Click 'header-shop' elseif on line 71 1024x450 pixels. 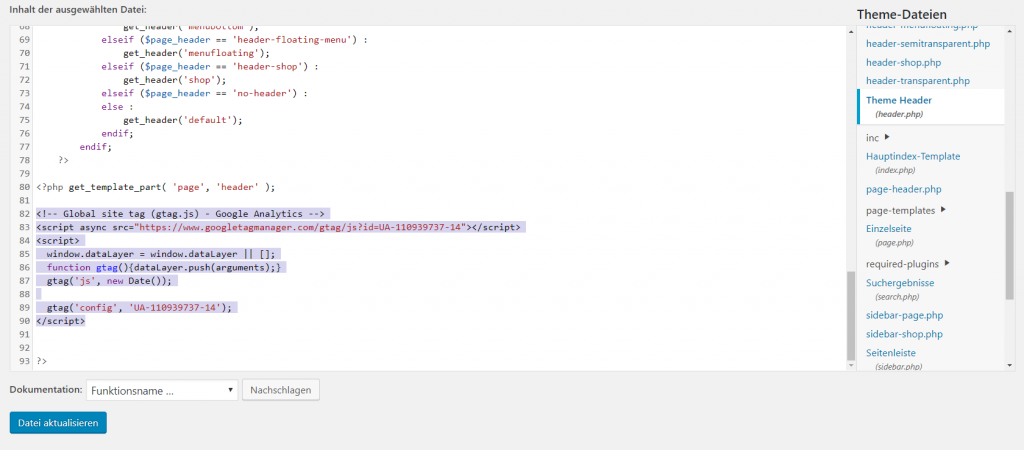(210, 67)
